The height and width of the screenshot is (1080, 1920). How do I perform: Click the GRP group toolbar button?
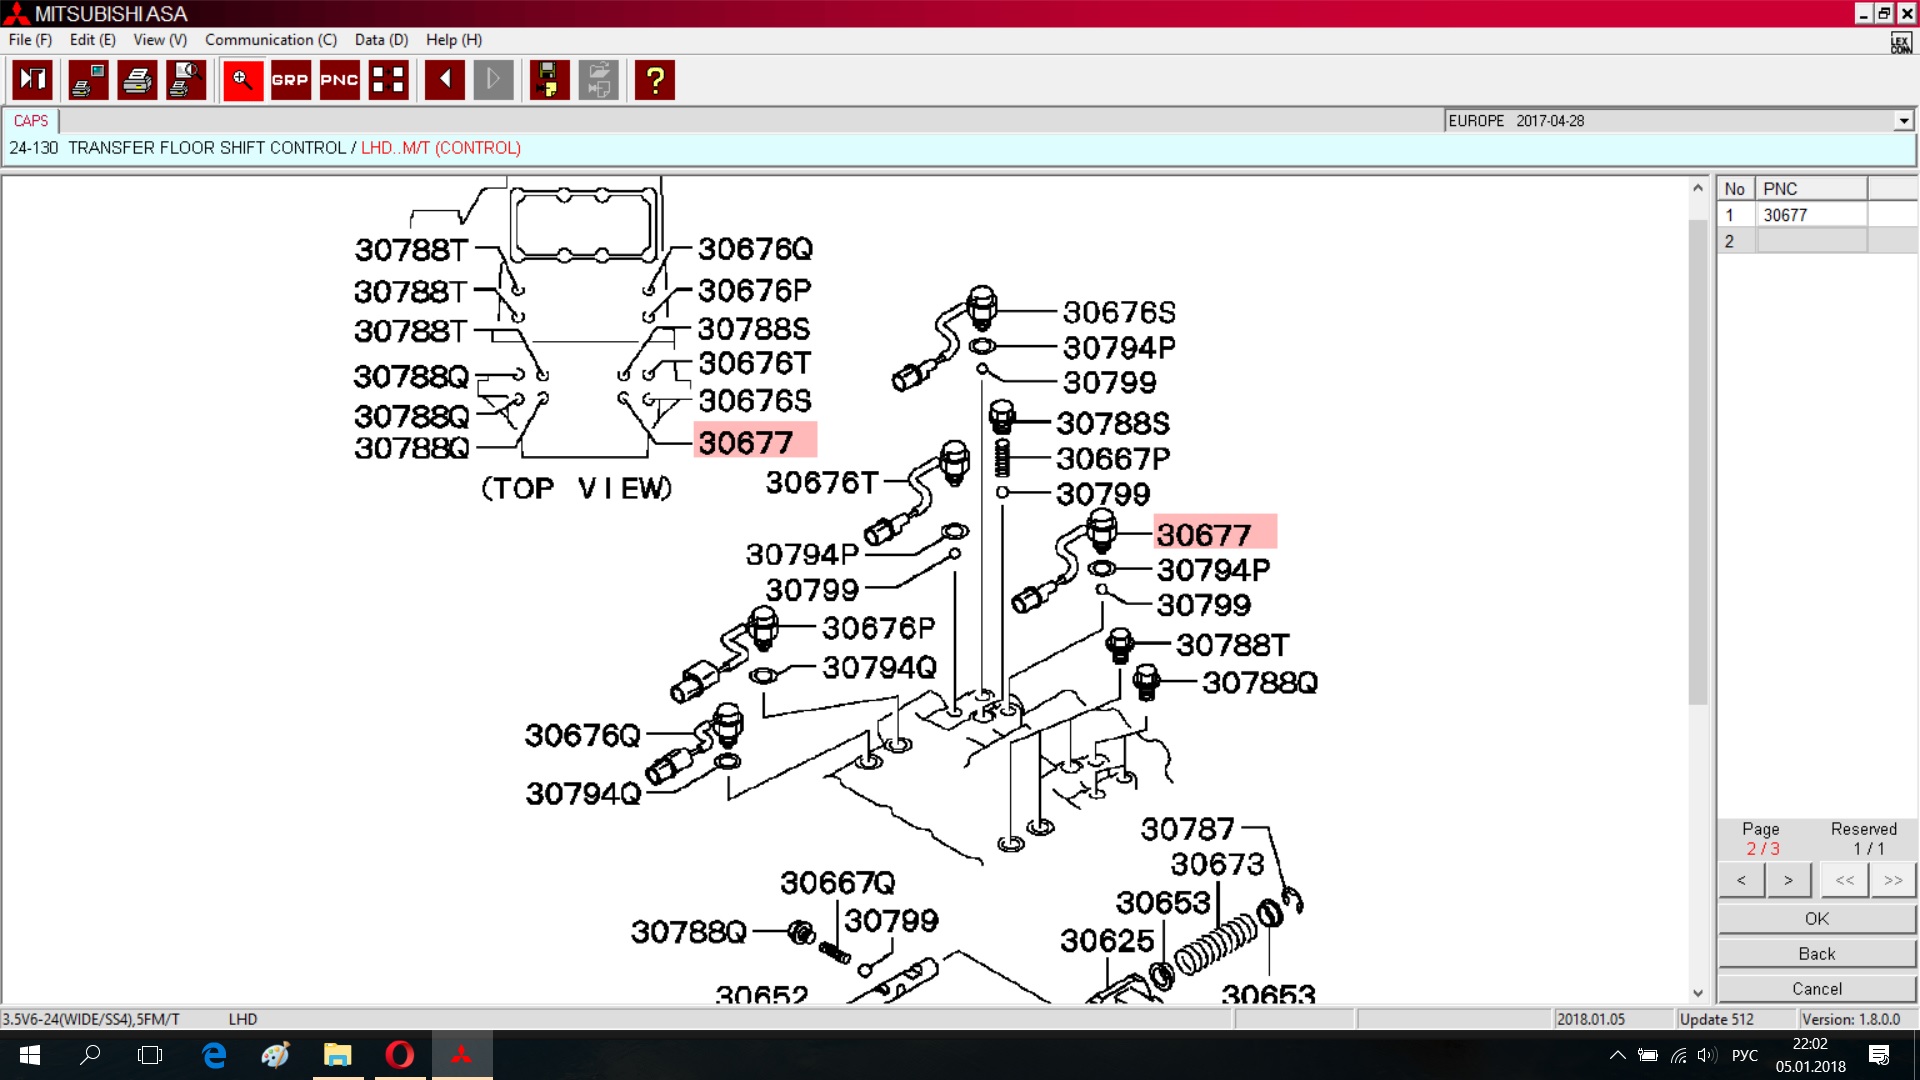pyautogui.click(x=290, y=80)
